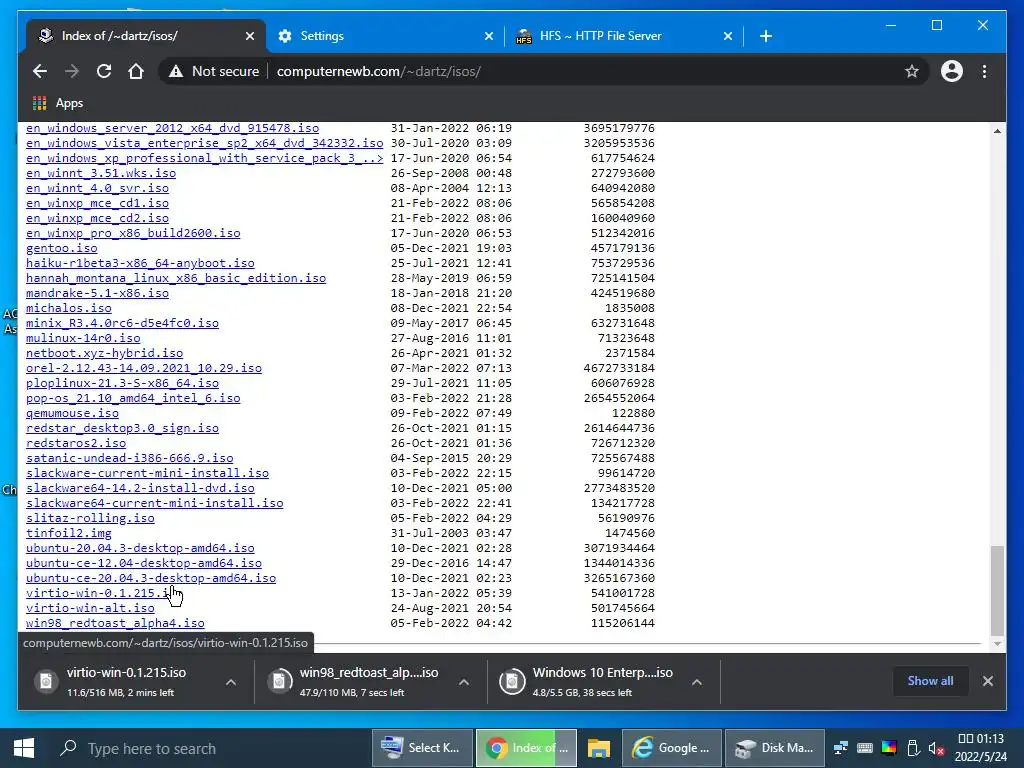The height and width of the screenshot is (768, 1024).
Task: Open Select K... taskbar window
Action: [422, 748]
